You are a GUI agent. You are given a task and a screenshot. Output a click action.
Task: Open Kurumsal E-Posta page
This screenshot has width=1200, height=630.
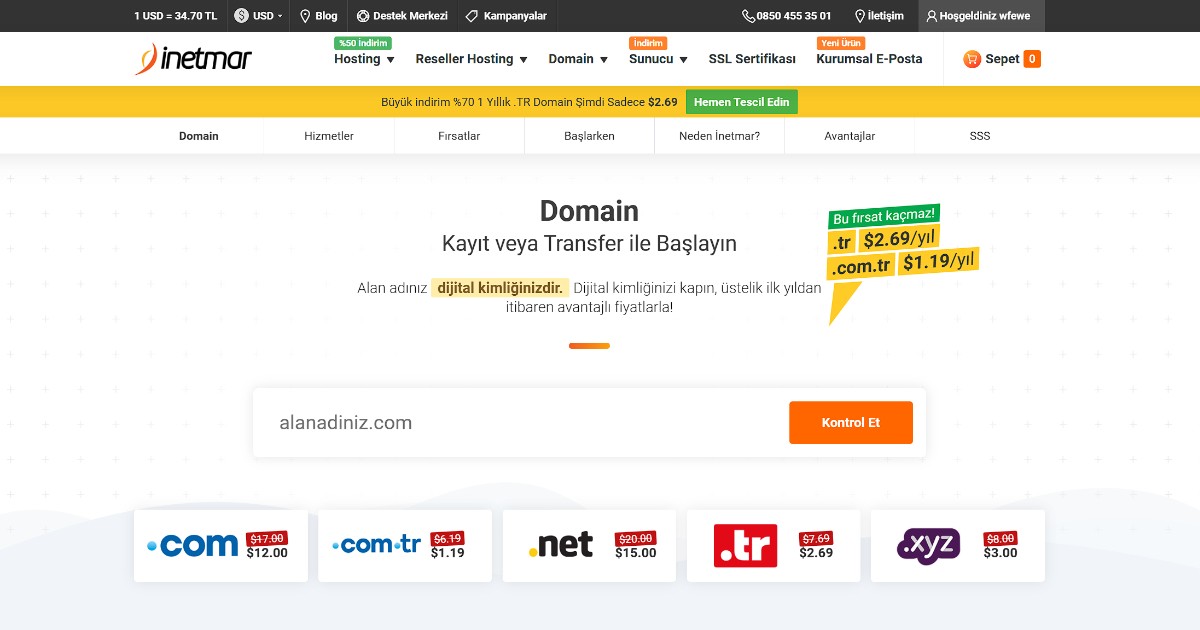point(869,59)
